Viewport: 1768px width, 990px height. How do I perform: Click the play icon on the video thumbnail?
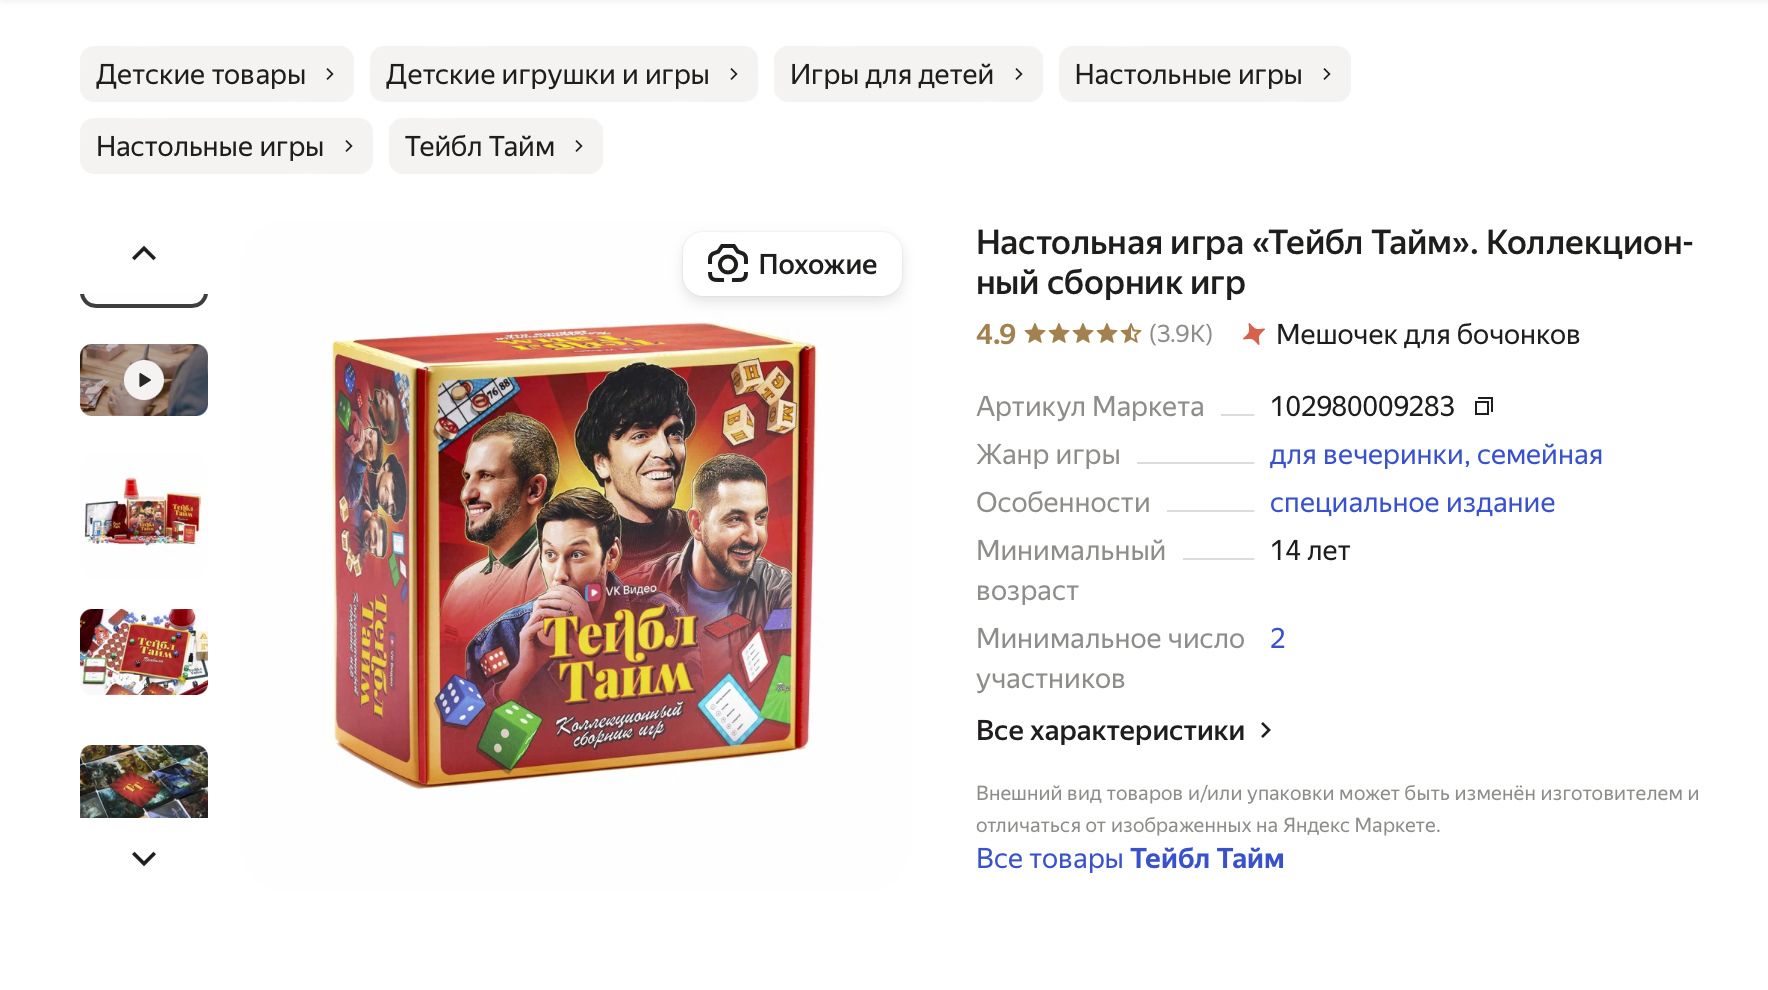[x=143, y=379]
